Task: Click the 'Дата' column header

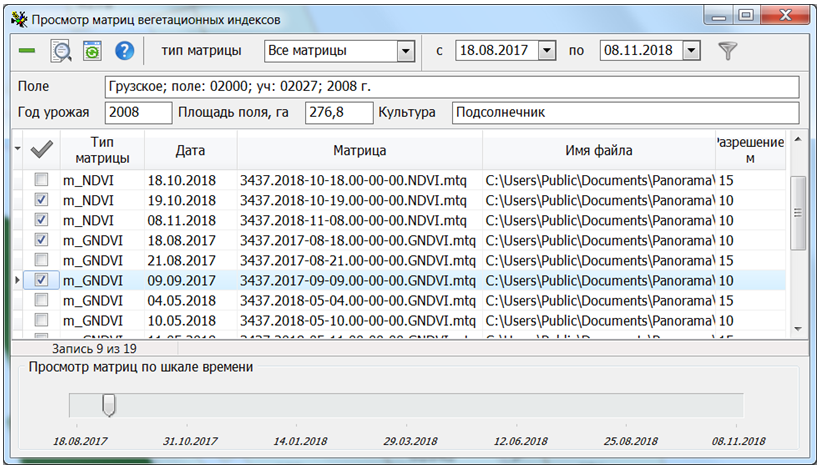Action: click(190, 151)
